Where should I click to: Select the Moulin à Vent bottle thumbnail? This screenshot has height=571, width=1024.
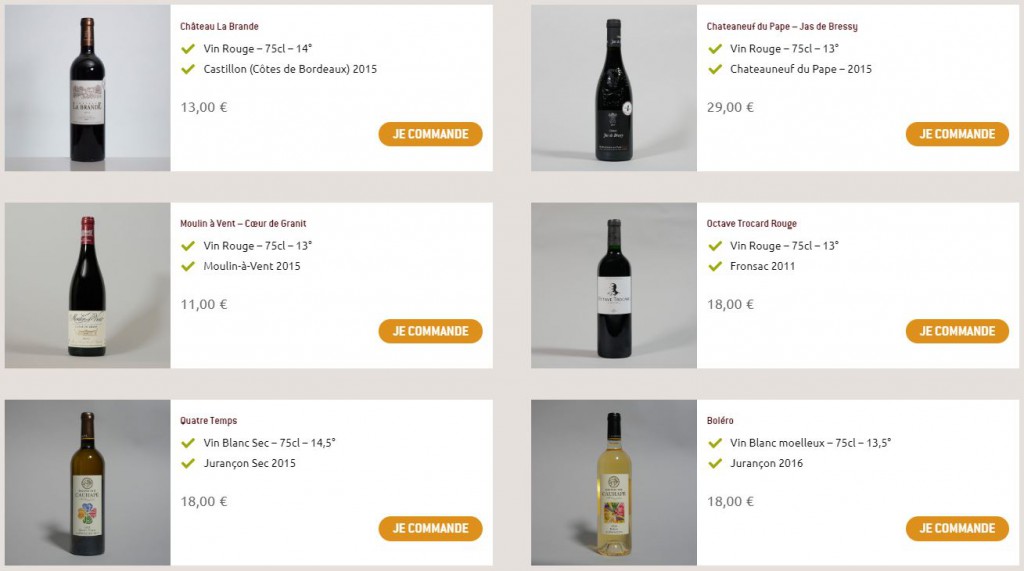pyautogui.click(x=87, y=286)
